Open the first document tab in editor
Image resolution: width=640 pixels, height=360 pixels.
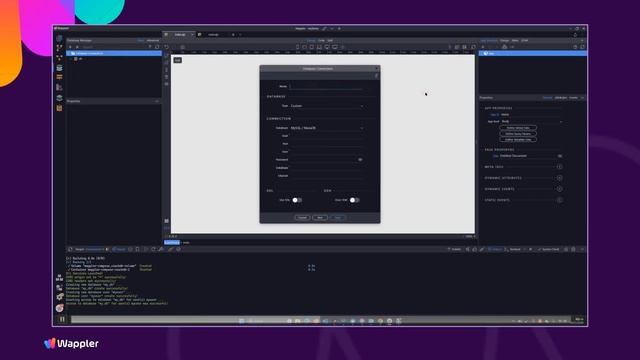(180, 35)
